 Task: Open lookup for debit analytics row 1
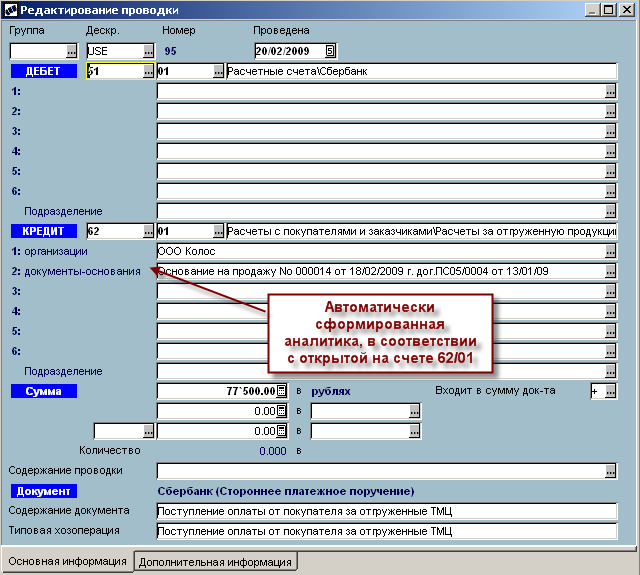[610, 91]
